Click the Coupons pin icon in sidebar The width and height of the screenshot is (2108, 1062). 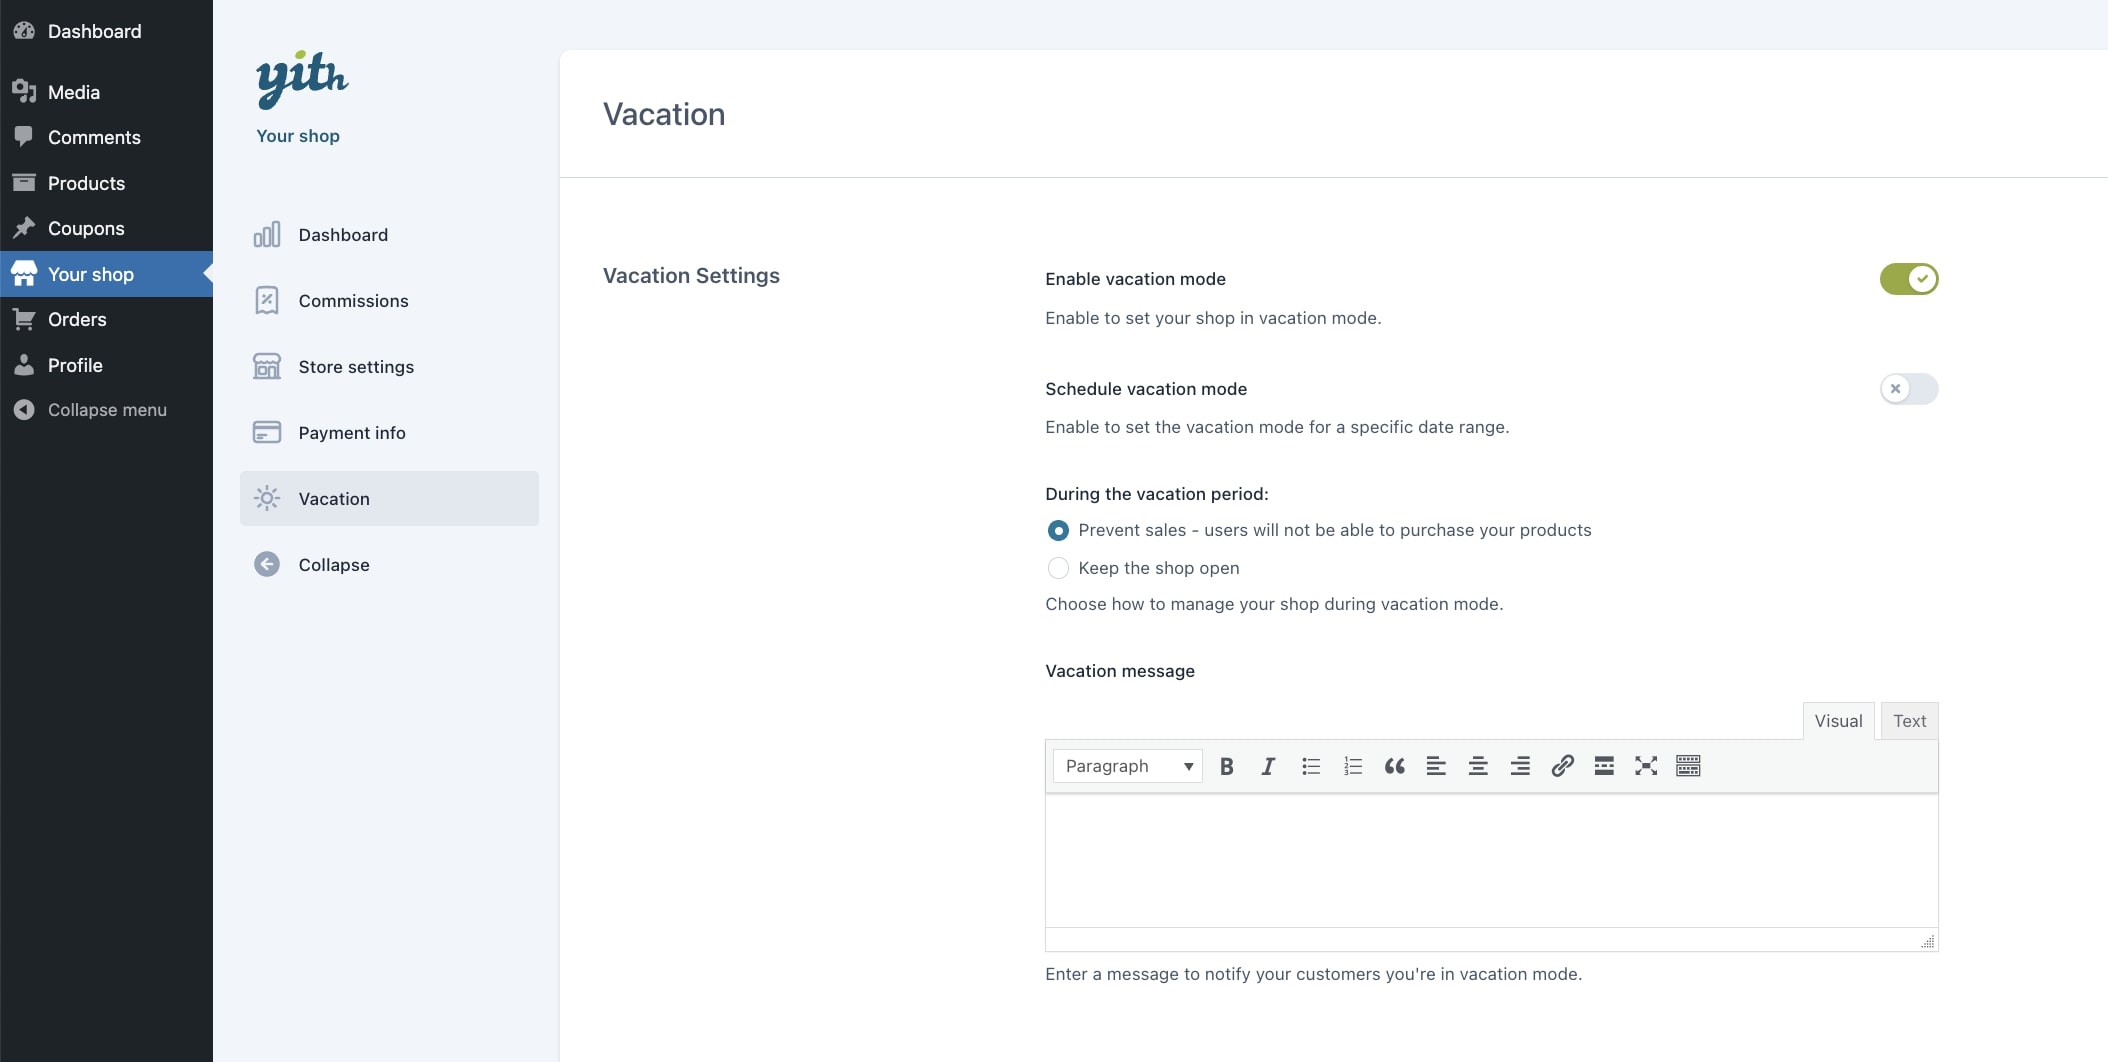(x=24, y=228)
